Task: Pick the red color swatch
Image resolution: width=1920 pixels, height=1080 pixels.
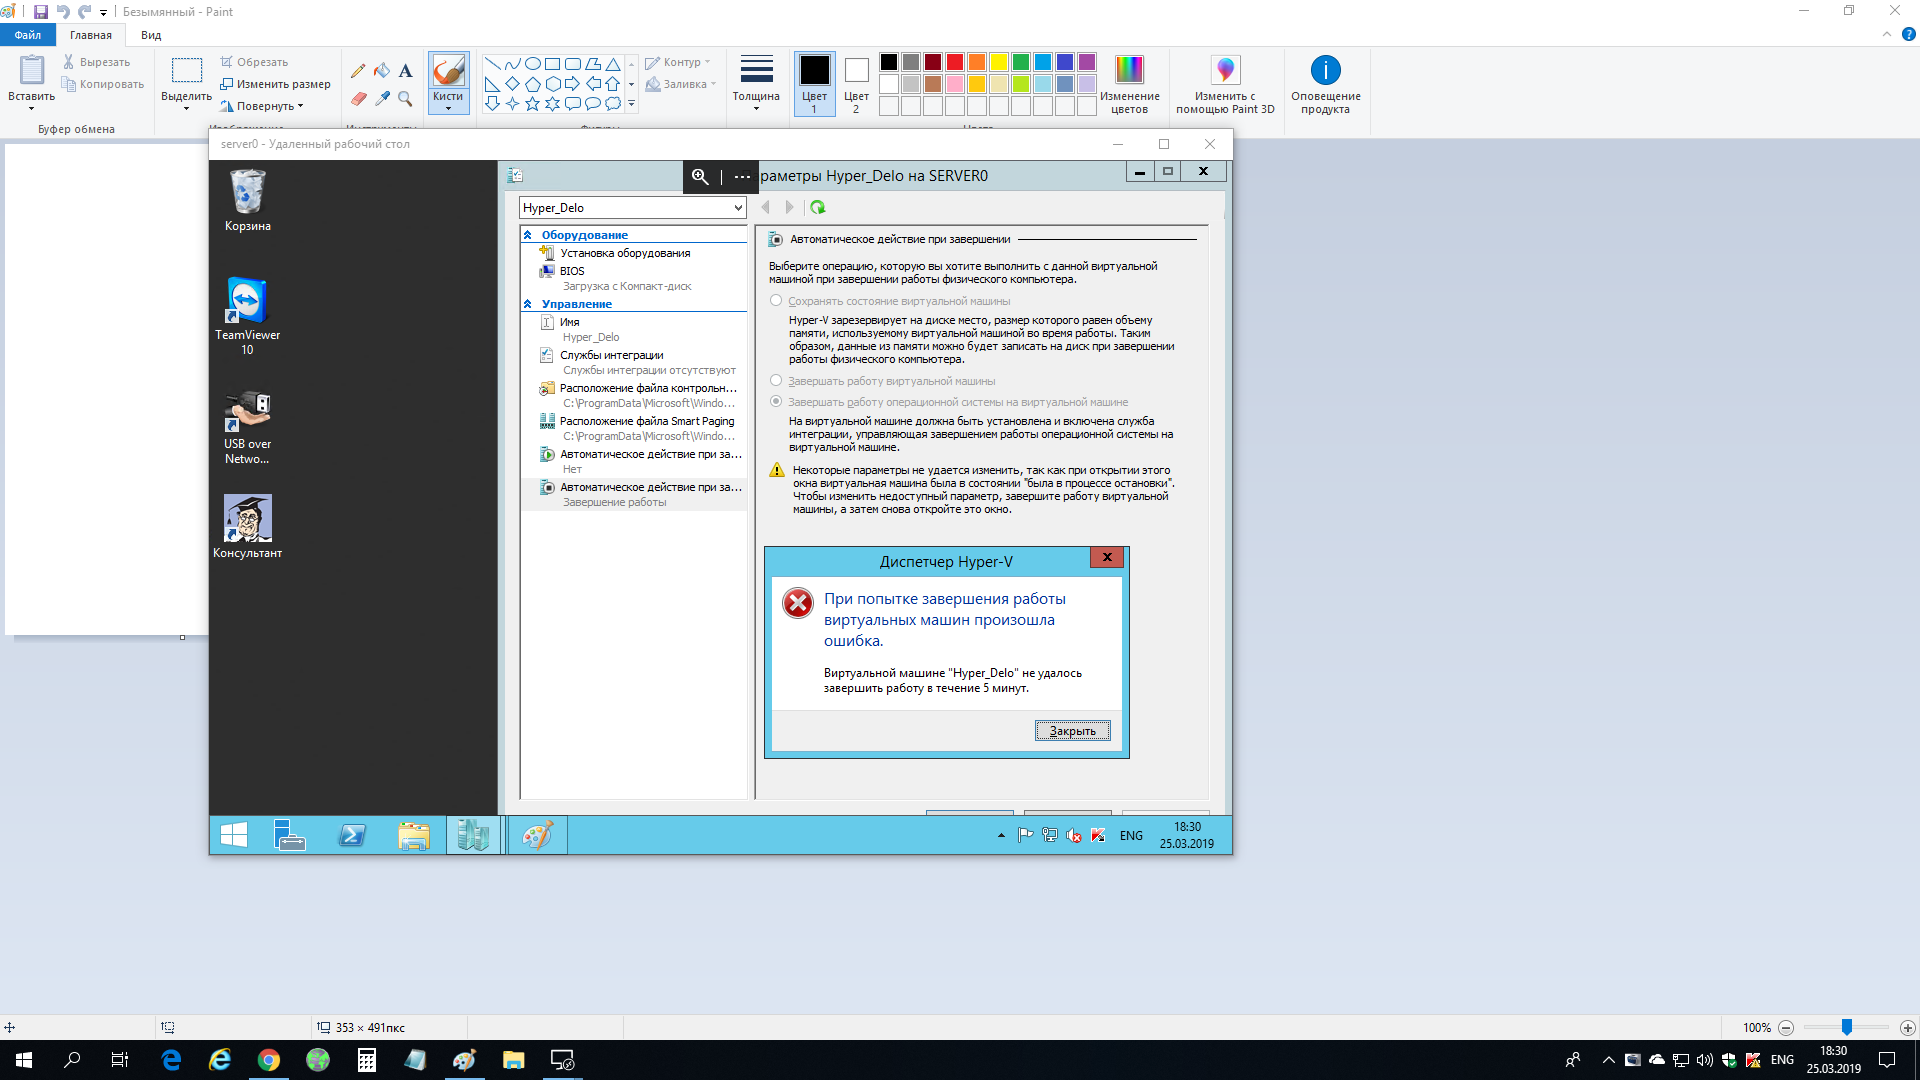Action: (x=955, y=62)
